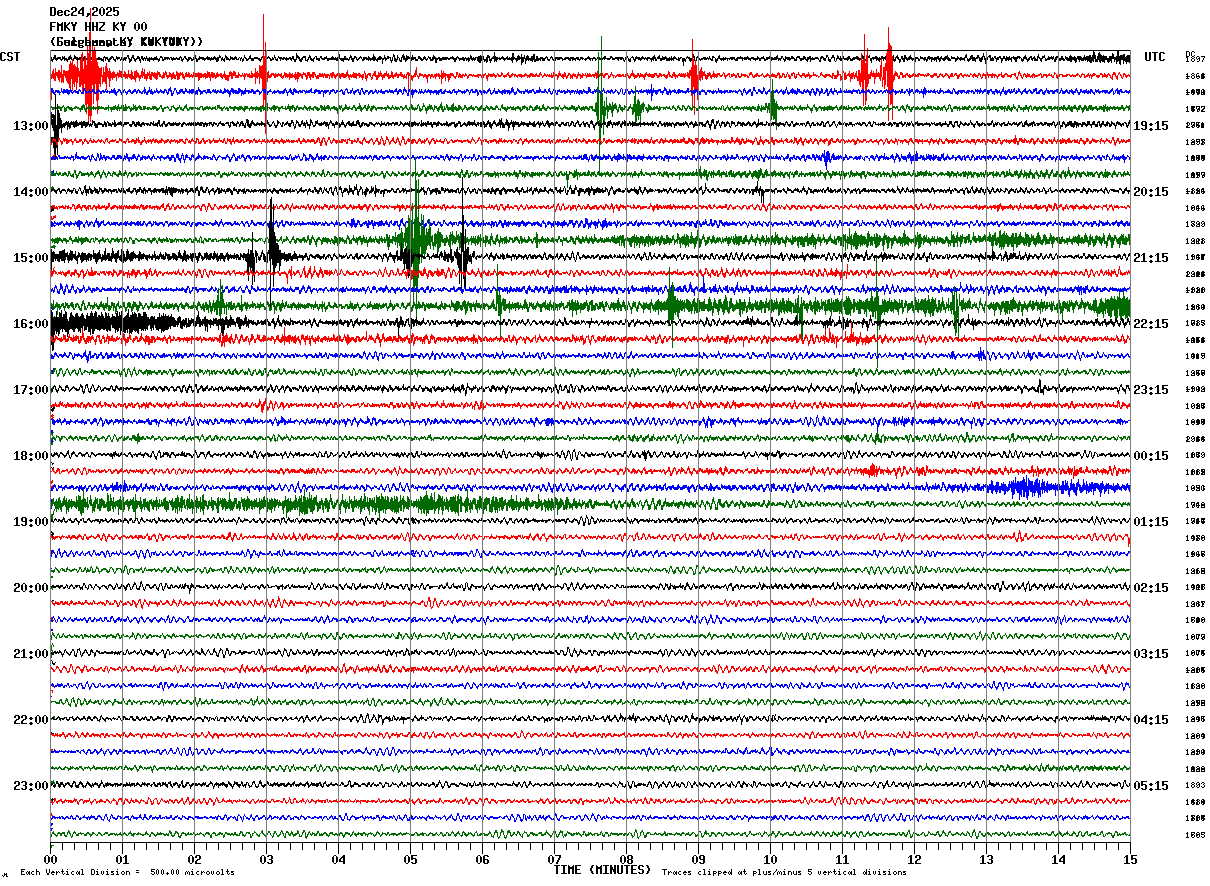
Task: Click the 22:15 UTC row label
Action: pyautogui.click(x=1151, y=324)
